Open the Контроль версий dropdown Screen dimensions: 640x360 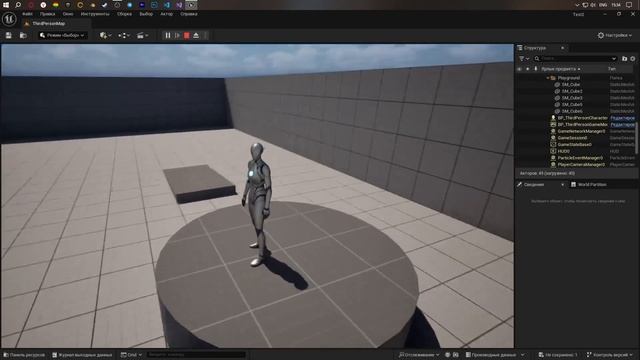click(x=610, y=355)
